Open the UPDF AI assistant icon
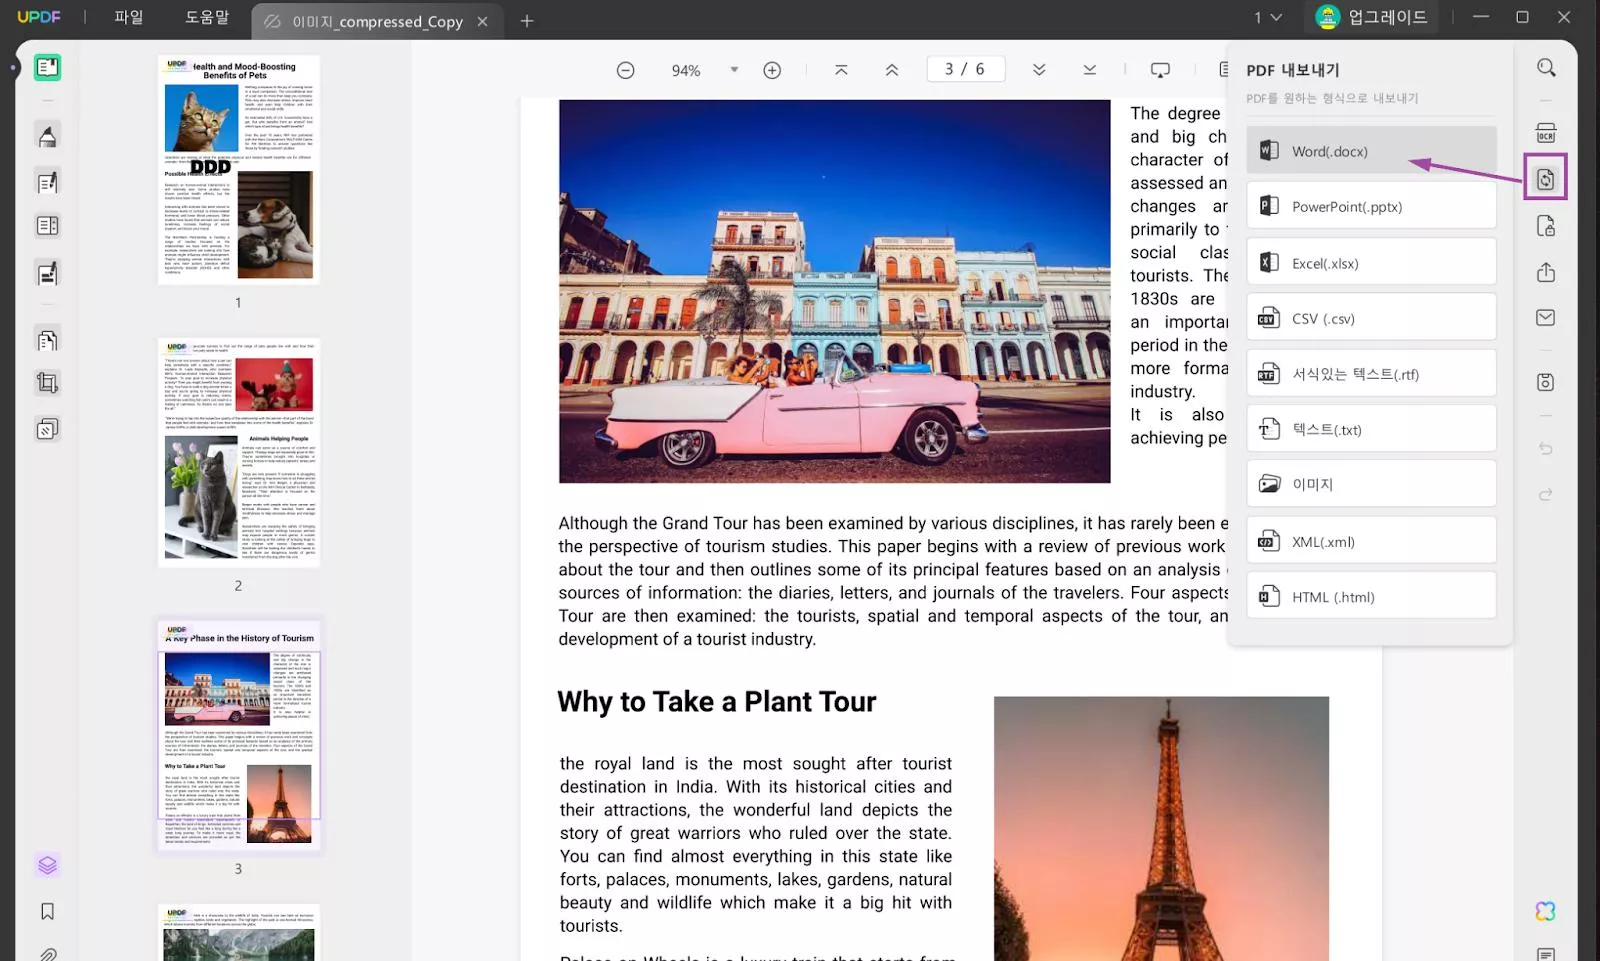1600x961 pixels. pyautogui.click(x=1545, y=911)
